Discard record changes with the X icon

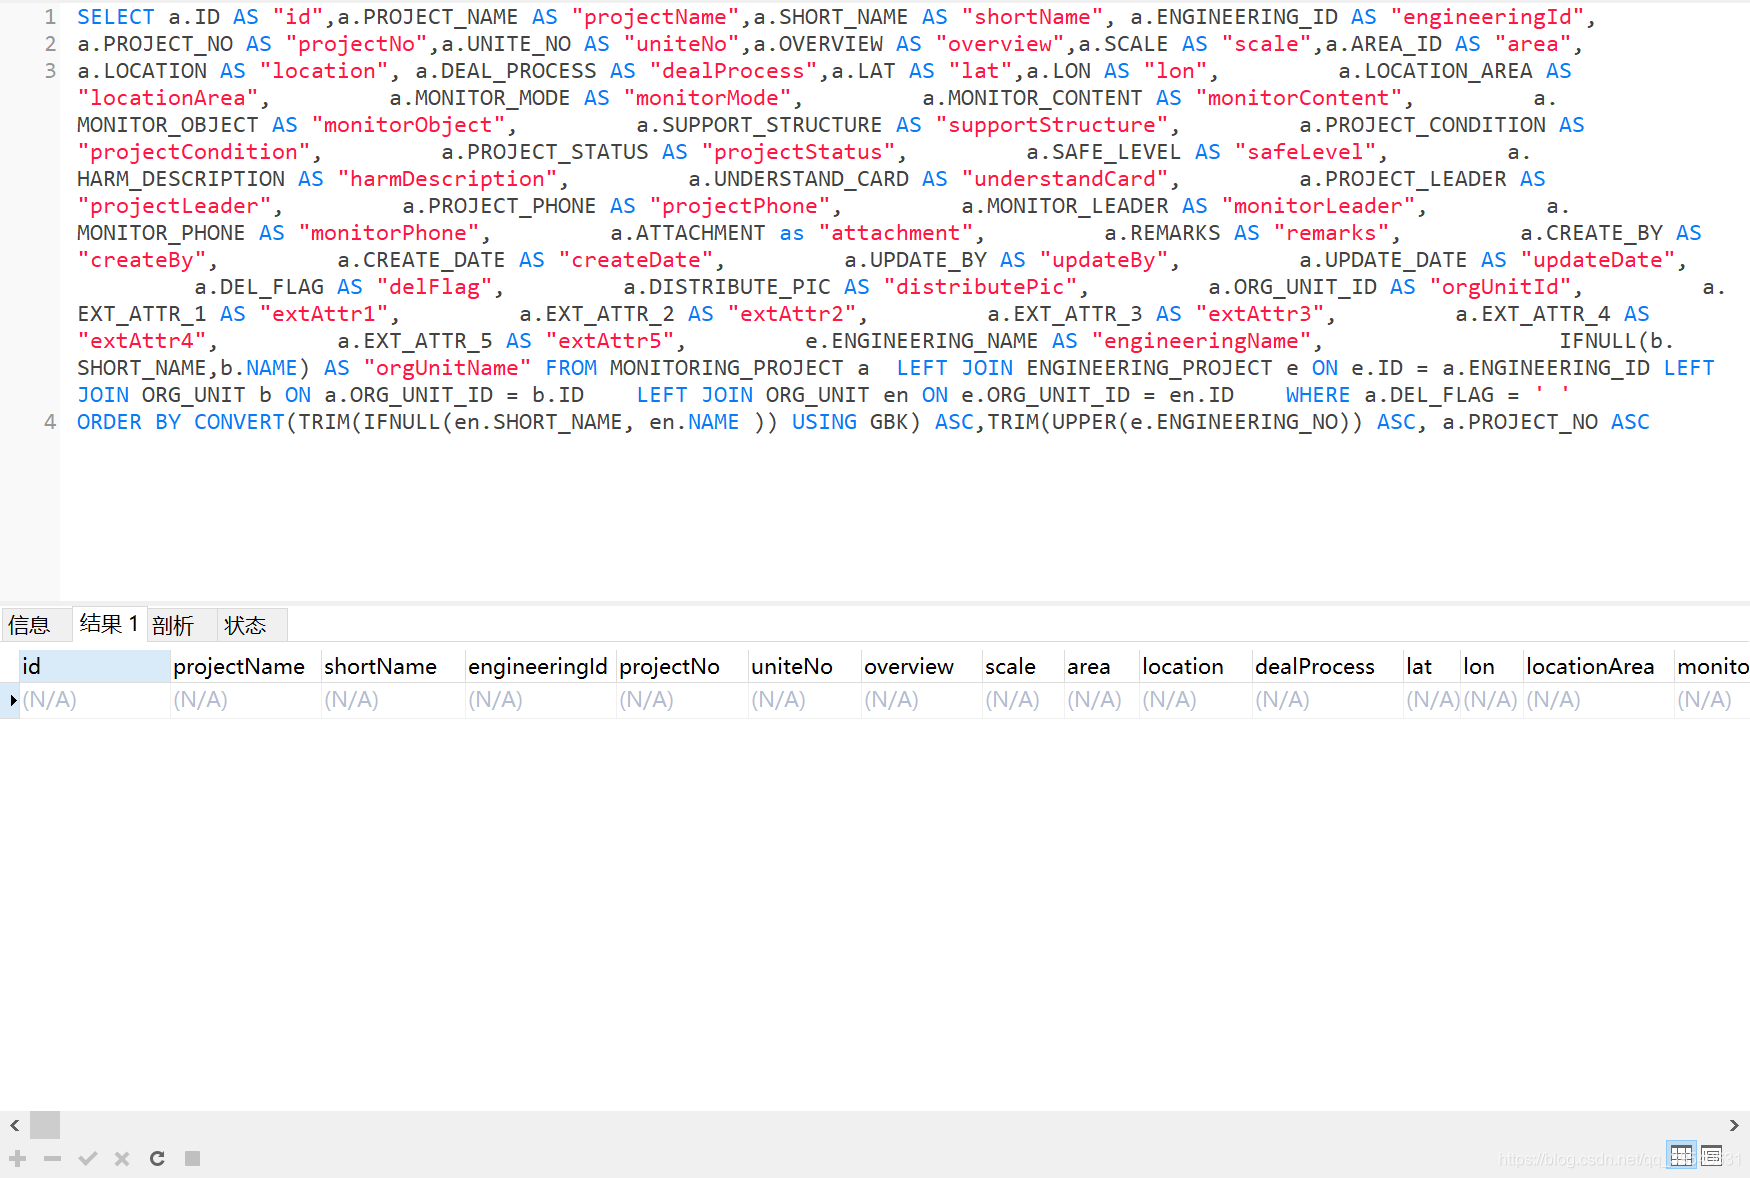coord(122,1158)
